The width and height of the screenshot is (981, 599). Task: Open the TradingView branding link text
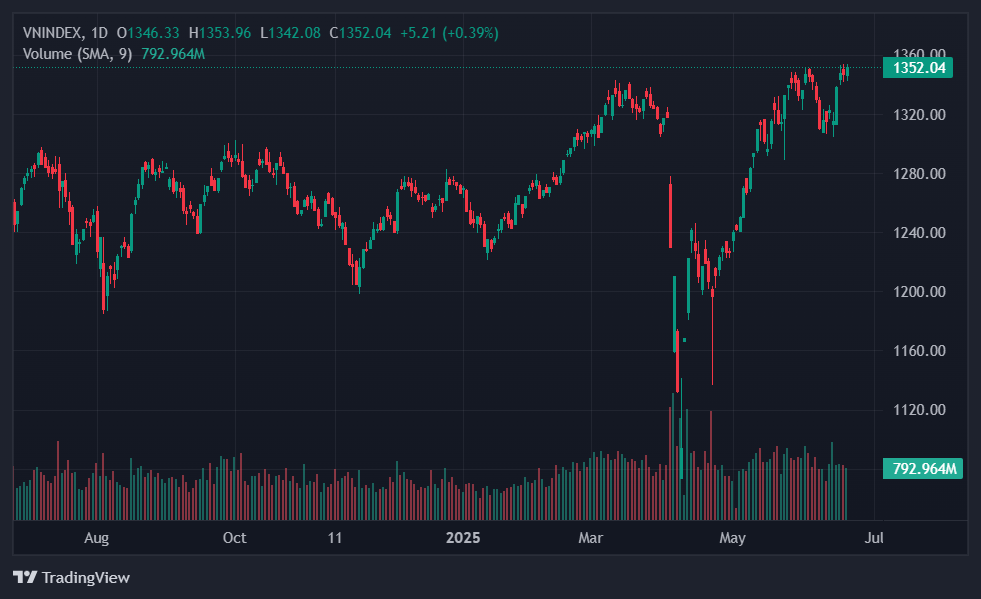point(85,577)
